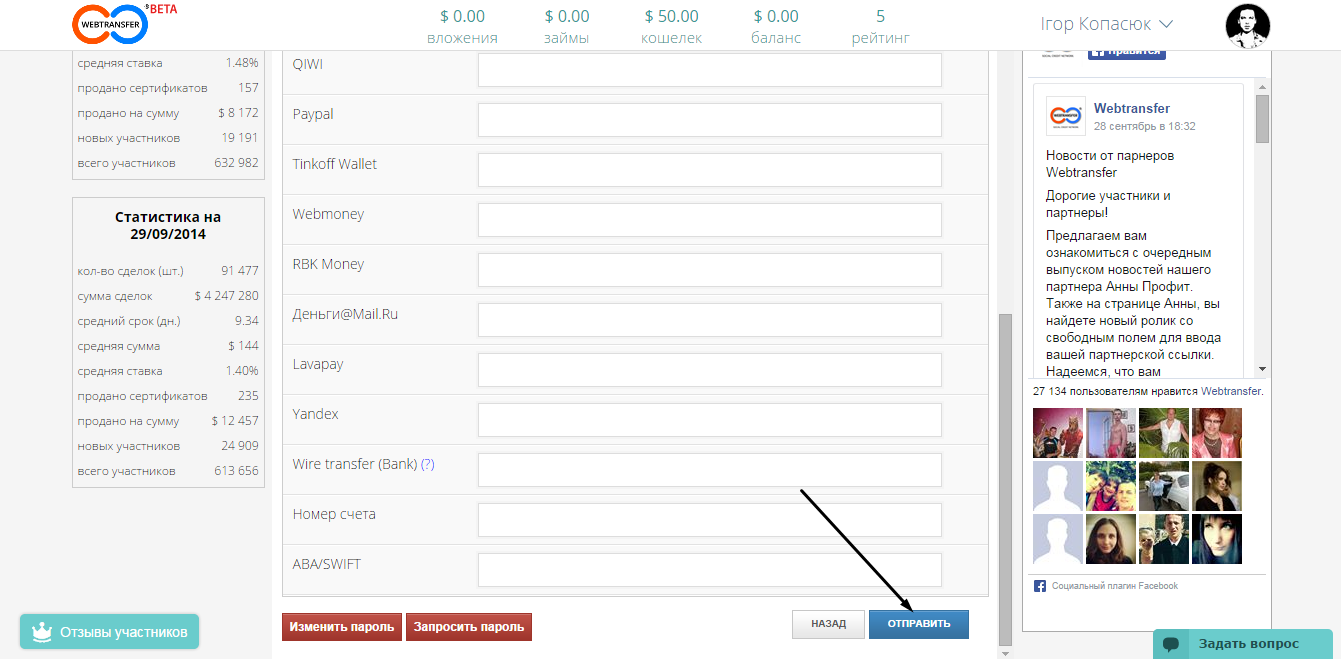Image resolution: width=1341 pixels, height=659 pixels.
Task: Click the НАЗАД back button
Action: pyautogui.click(x=828, y=624)
